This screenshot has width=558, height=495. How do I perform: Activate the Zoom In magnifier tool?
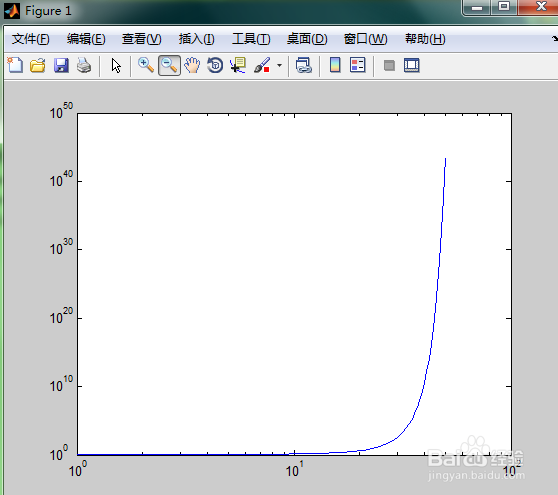pos(146,65)
